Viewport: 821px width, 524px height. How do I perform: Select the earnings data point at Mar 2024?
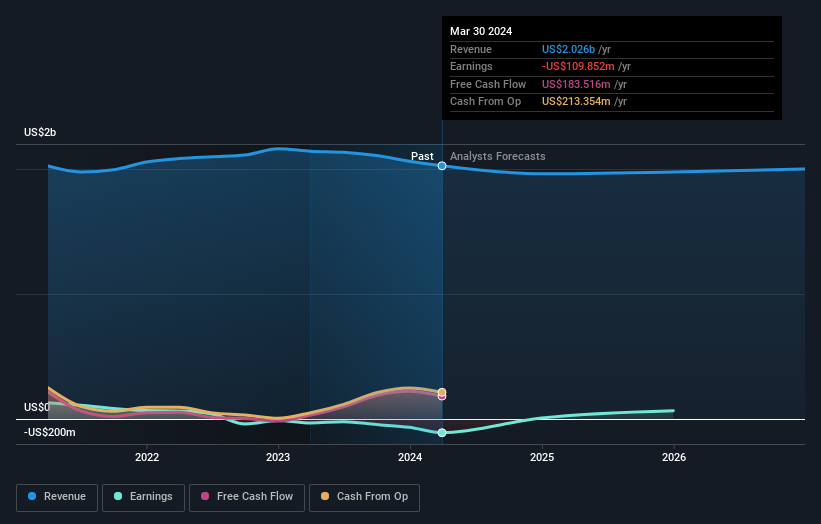point(442,433)
